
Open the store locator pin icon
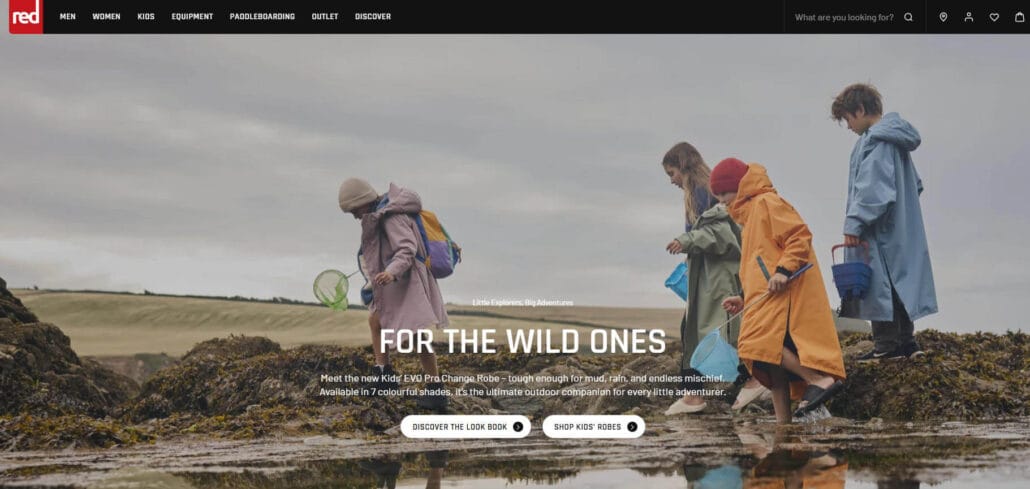click(943, 17)
